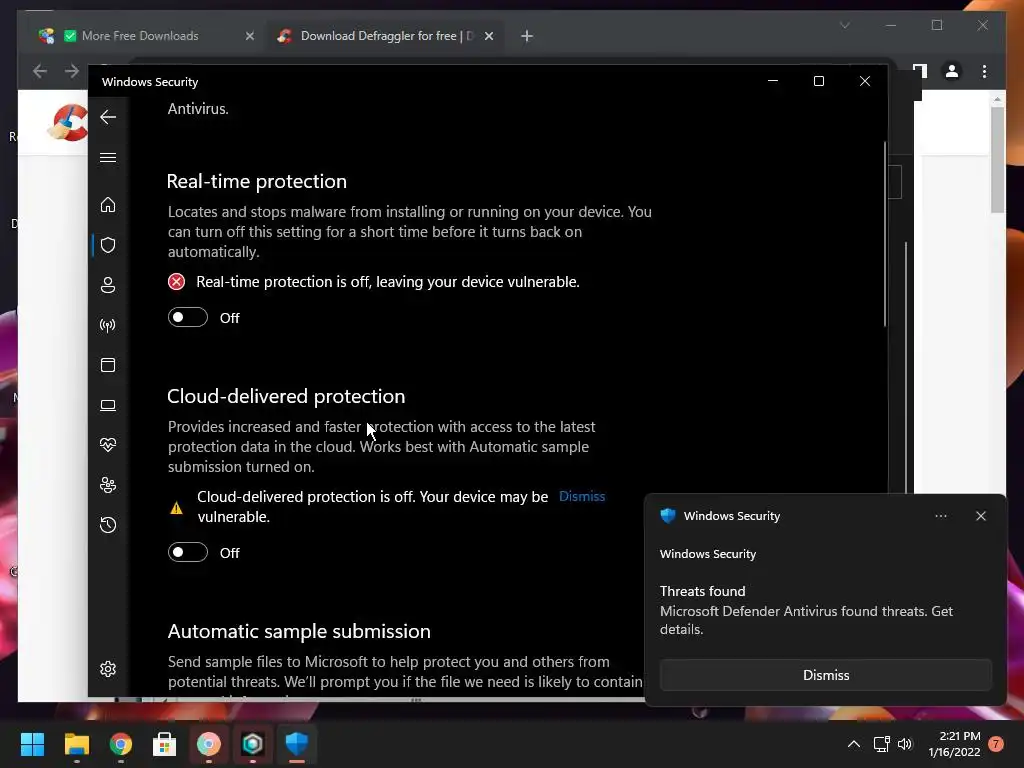Close the Download Defraggler tab
This screenshot has height=768, width=1024.
click(488, 36)
